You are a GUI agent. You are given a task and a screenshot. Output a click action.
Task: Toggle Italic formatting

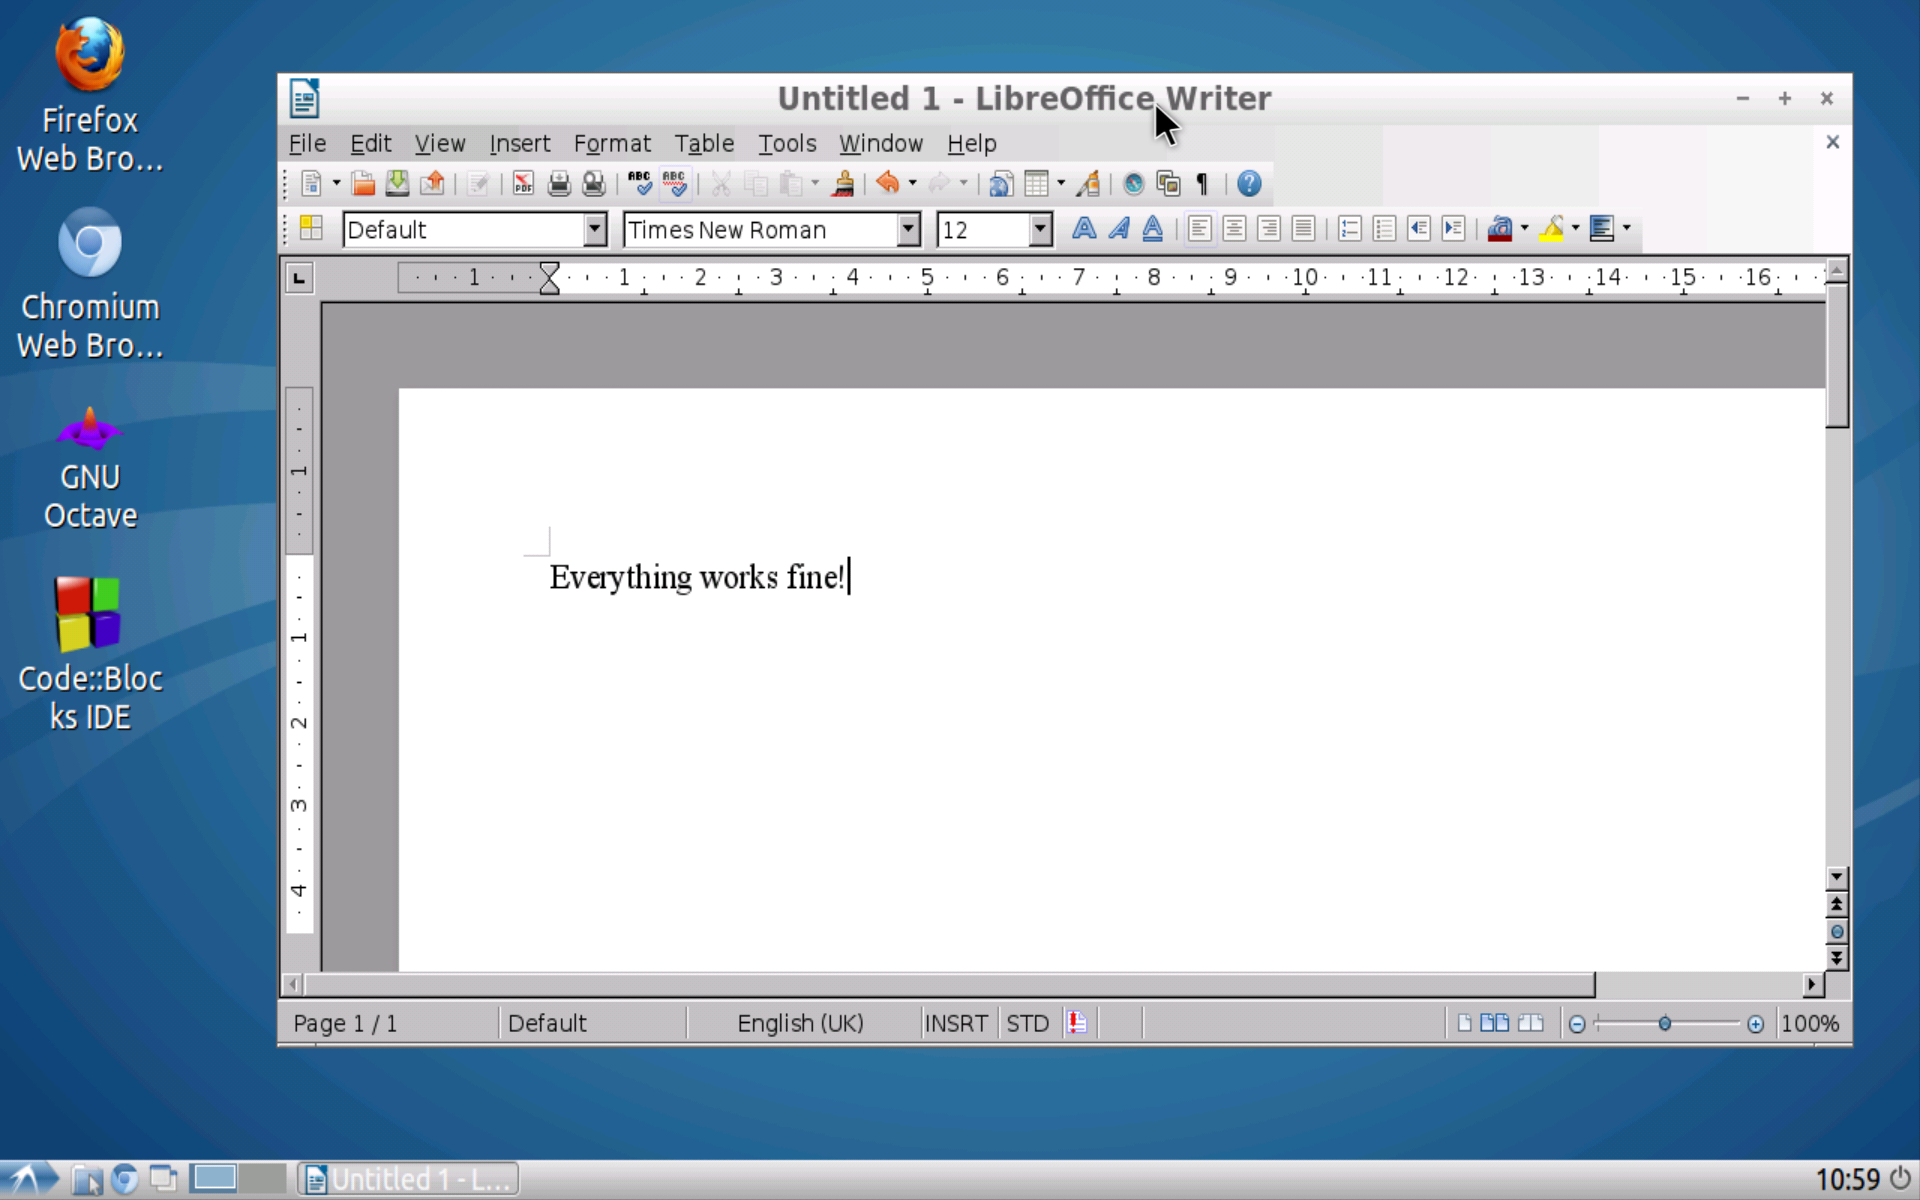click(x=1119, y=229)
